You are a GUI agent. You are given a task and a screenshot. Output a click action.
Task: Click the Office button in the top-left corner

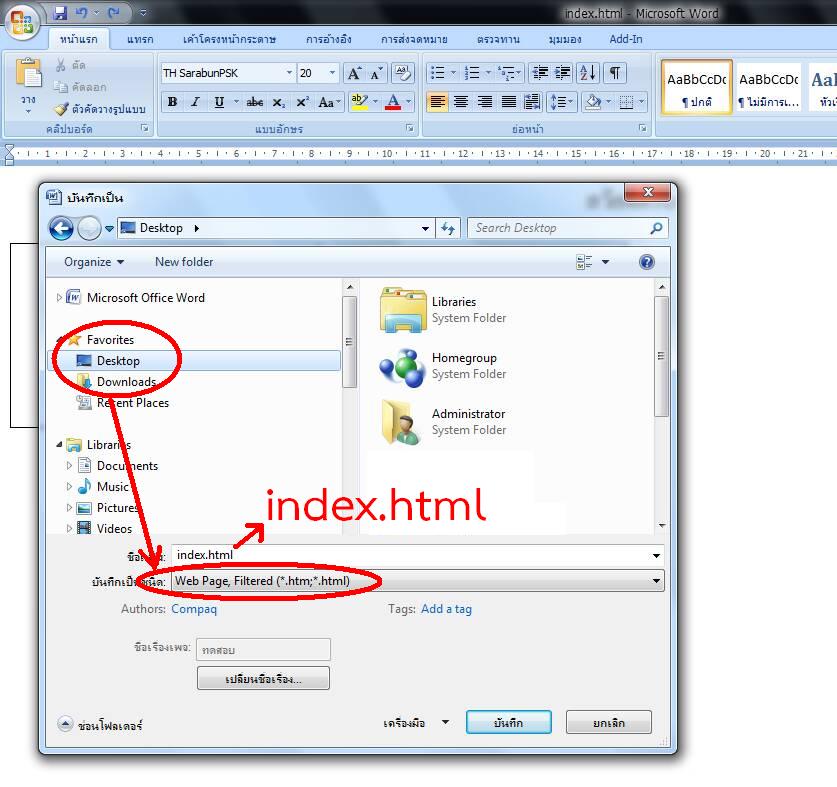(22, 21)
